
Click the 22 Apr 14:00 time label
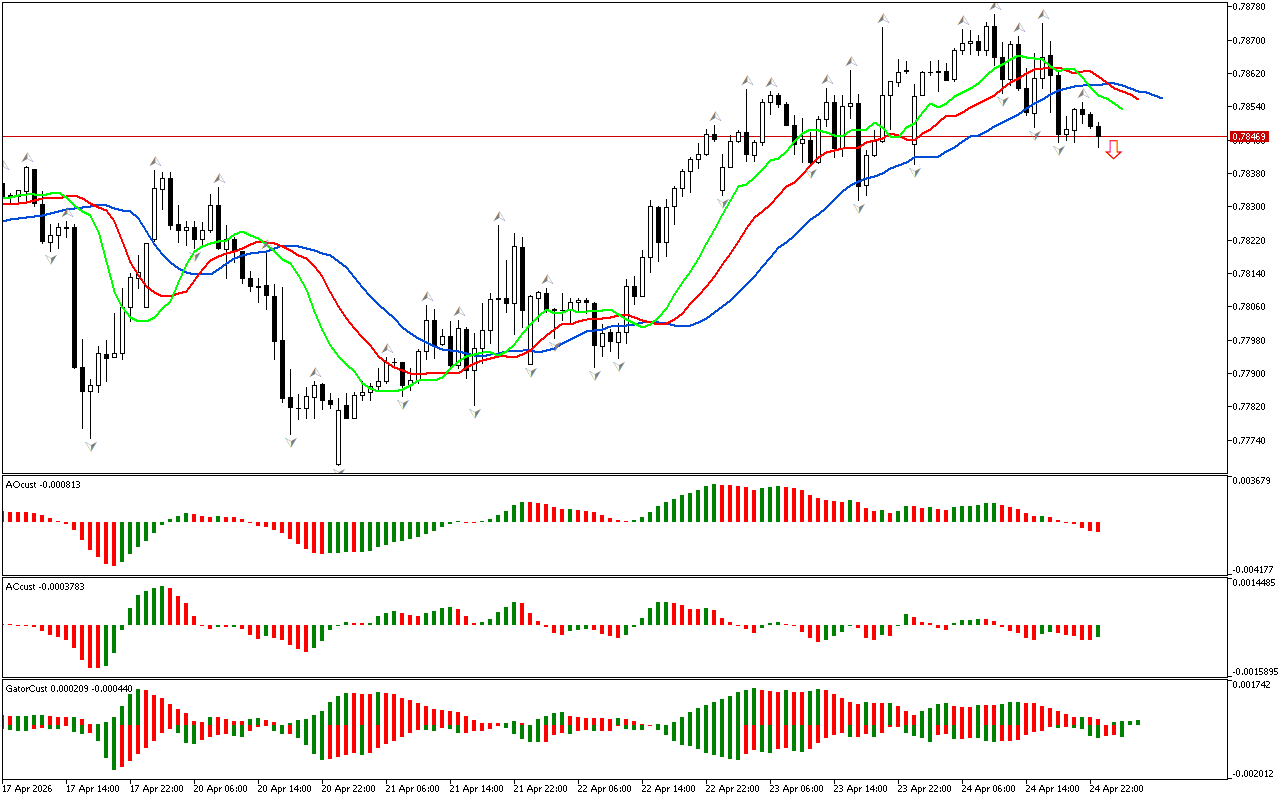pyautogui.click(x=667, y=788)
